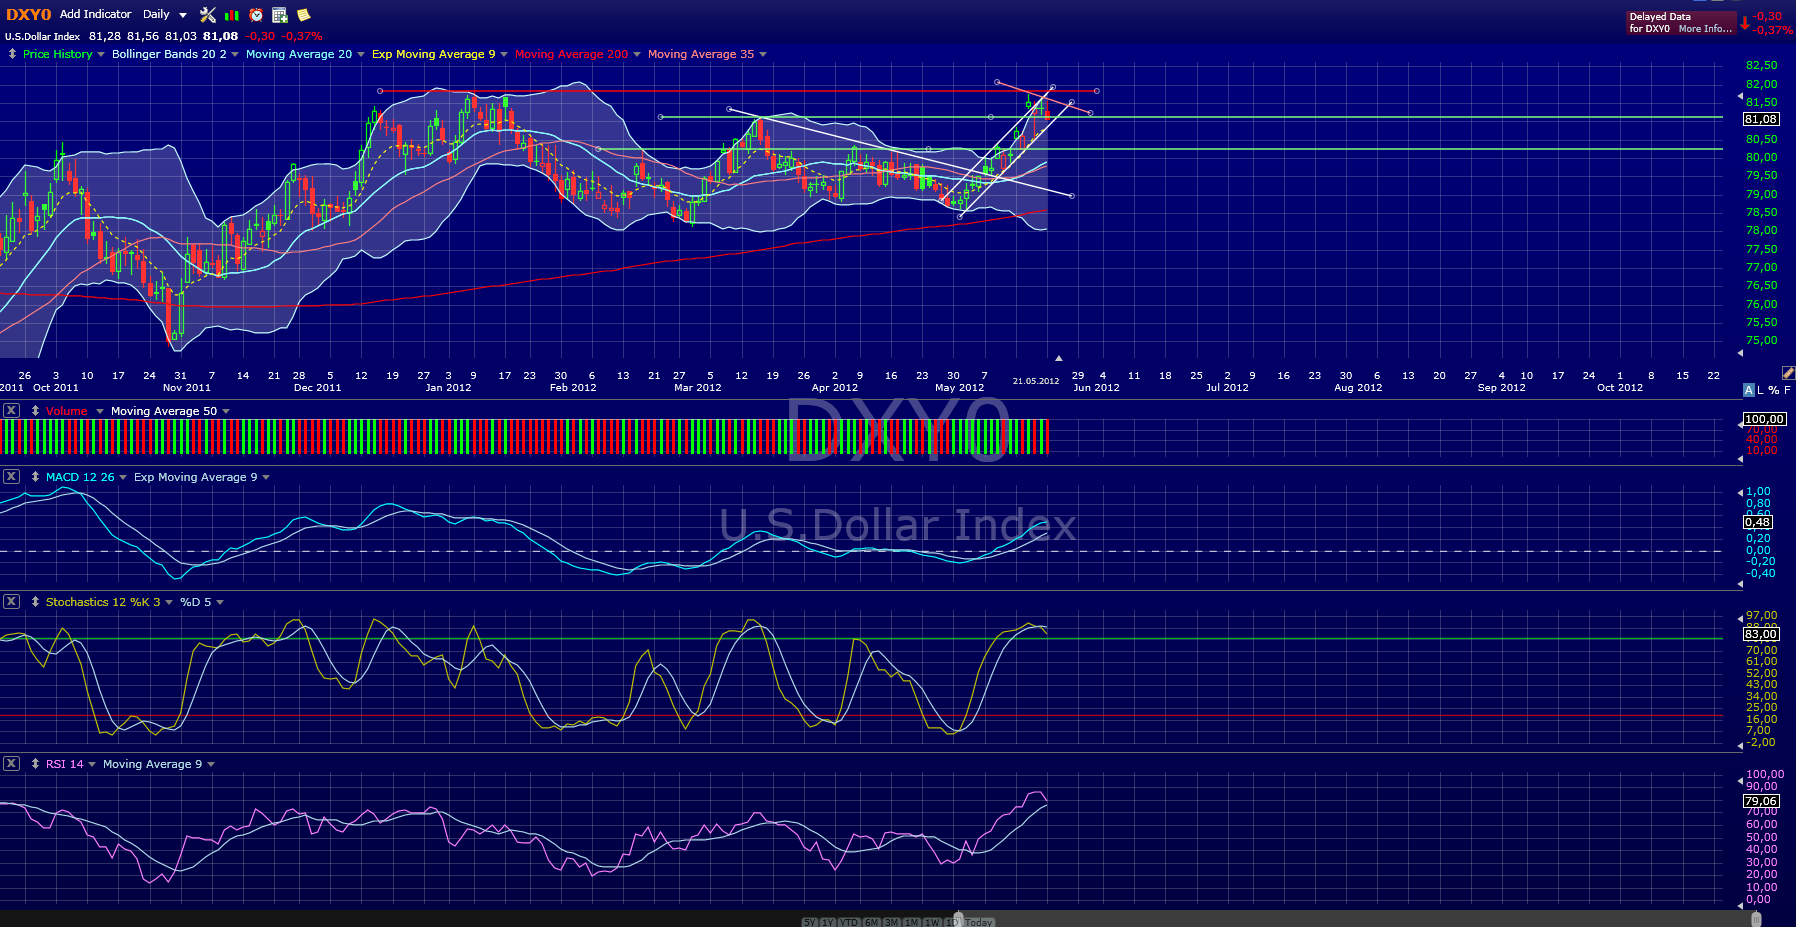Click the reorder arrows beside Price History
Image resolution: width=1796 pixels, height=927 pixels.
click(x=12, y=54)
